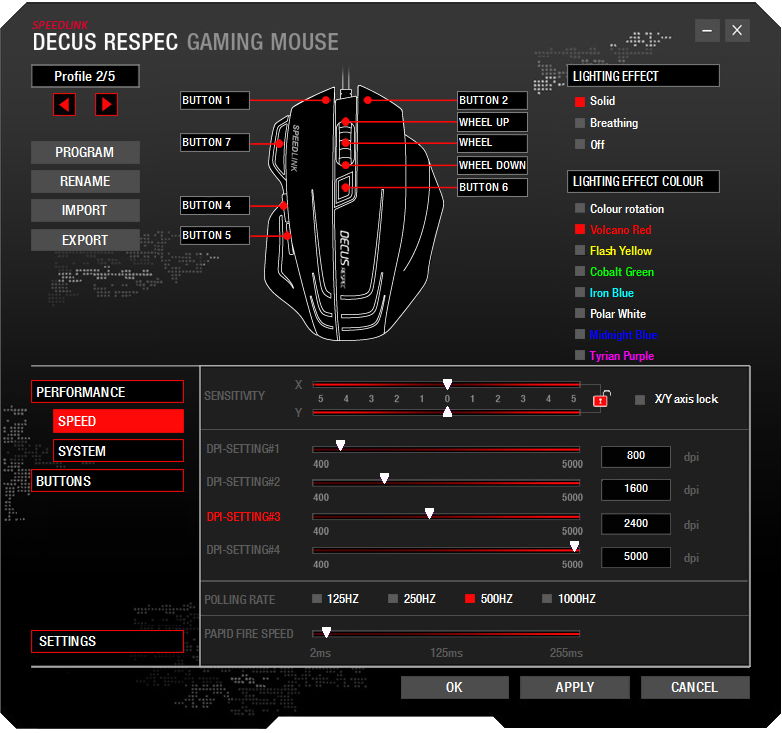
Task: Open the BUTTONS section
Action: 107,481
